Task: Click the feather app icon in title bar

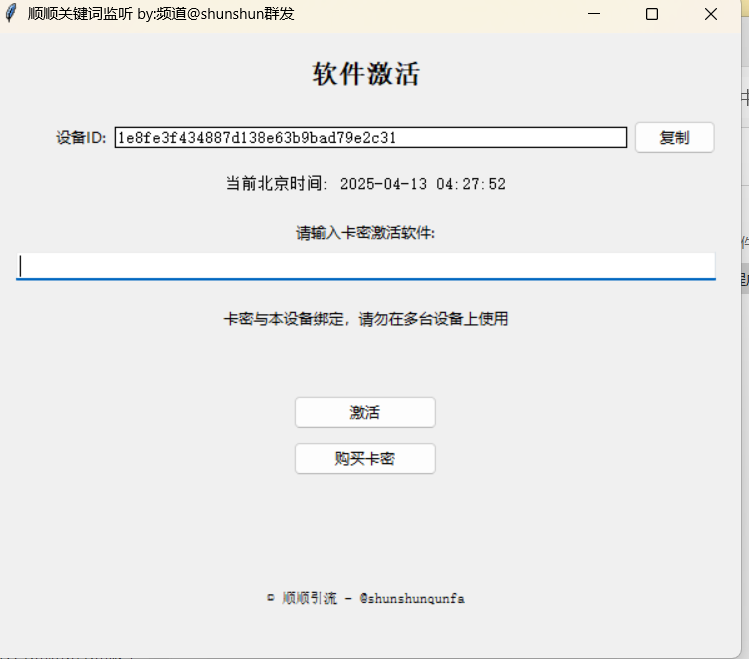Action: [12, 14]
